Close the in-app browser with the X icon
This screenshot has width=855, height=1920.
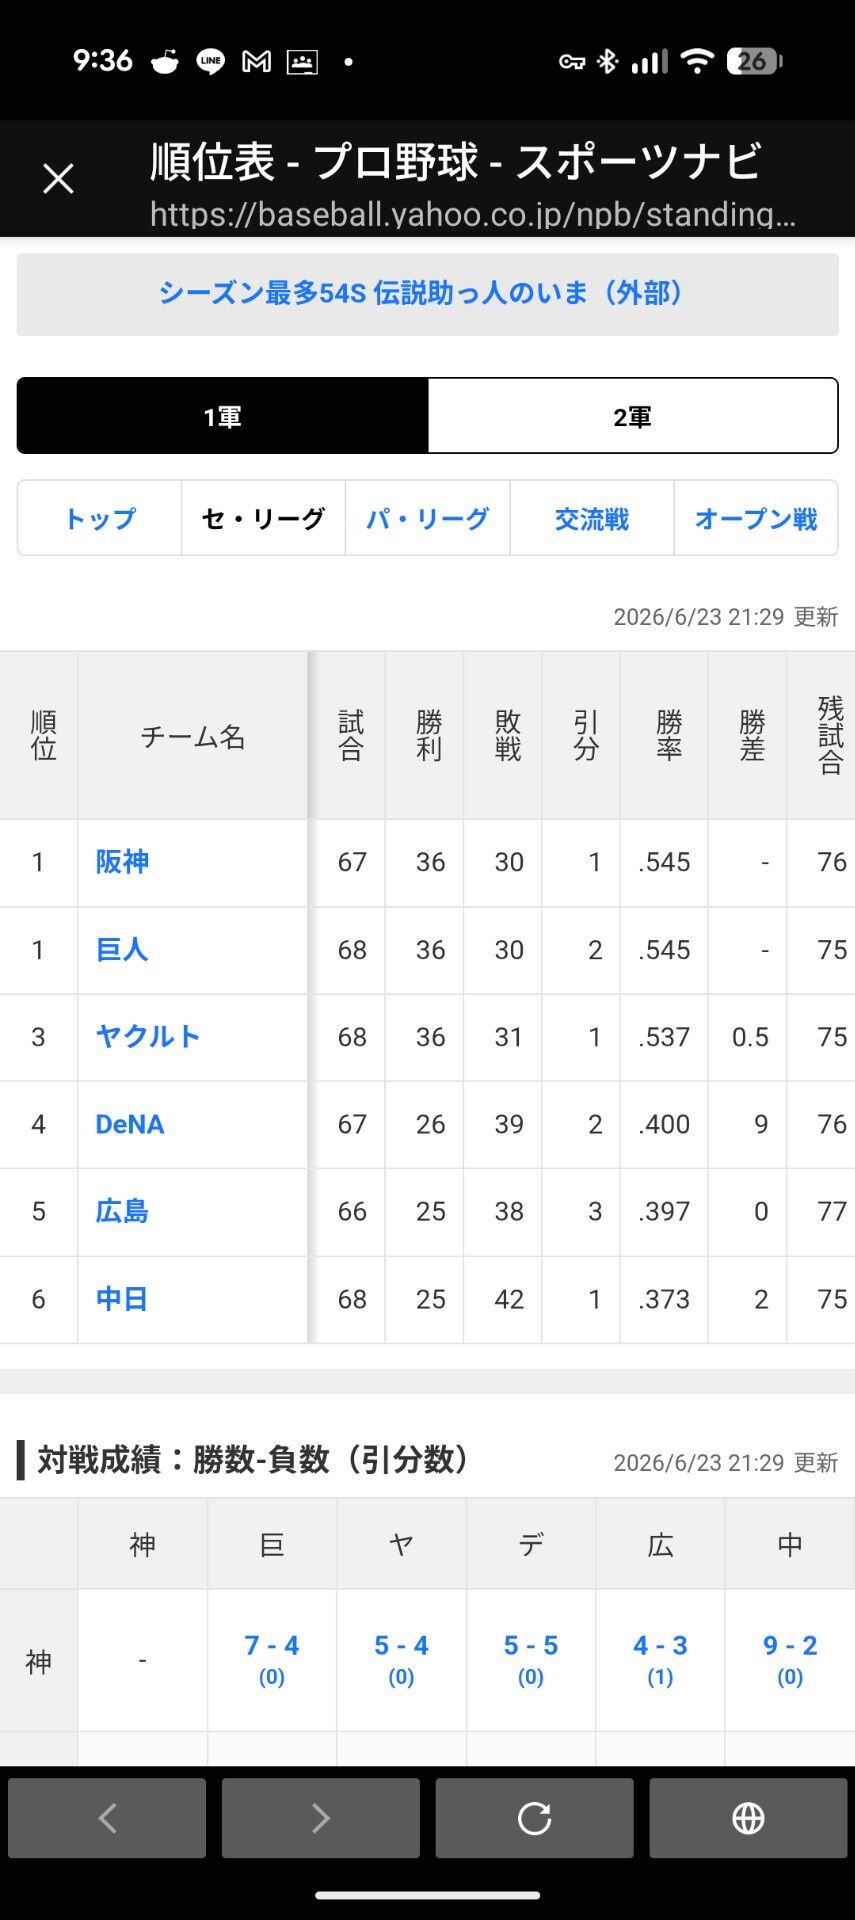click(x=58, y=179)
